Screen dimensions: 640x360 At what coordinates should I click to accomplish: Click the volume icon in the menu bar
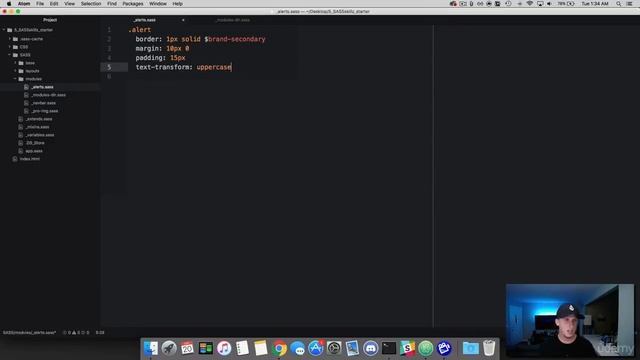click(x=549, y=4)
